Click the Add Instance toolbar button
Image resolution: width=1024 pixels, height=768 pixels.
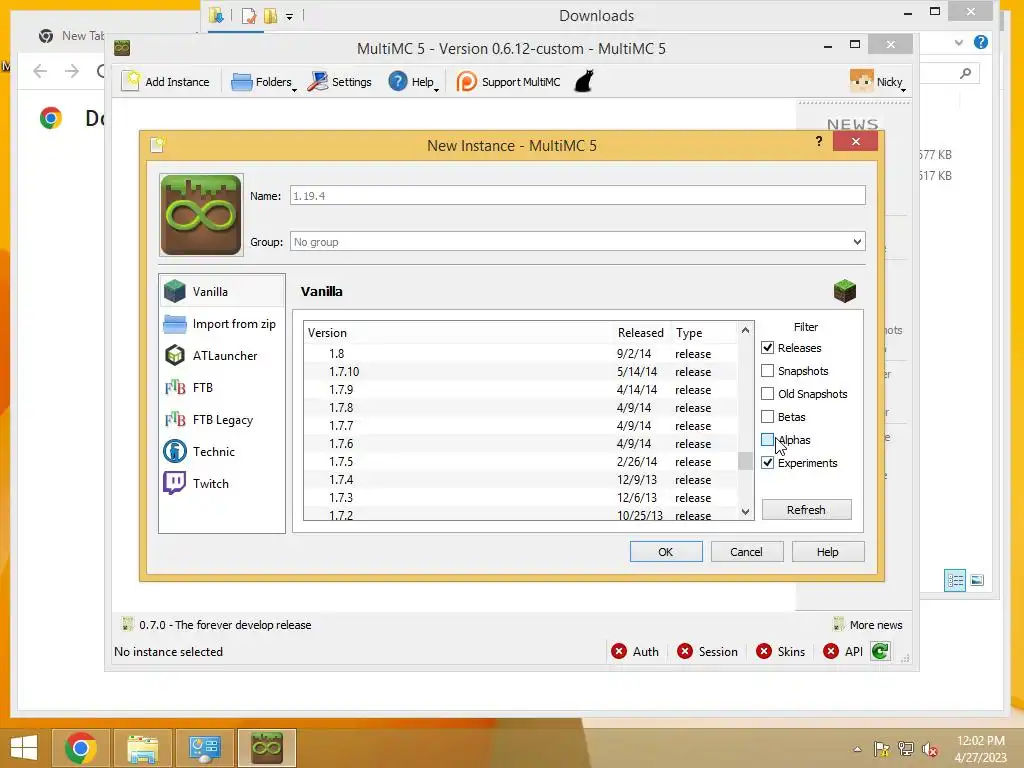(167, 82)
